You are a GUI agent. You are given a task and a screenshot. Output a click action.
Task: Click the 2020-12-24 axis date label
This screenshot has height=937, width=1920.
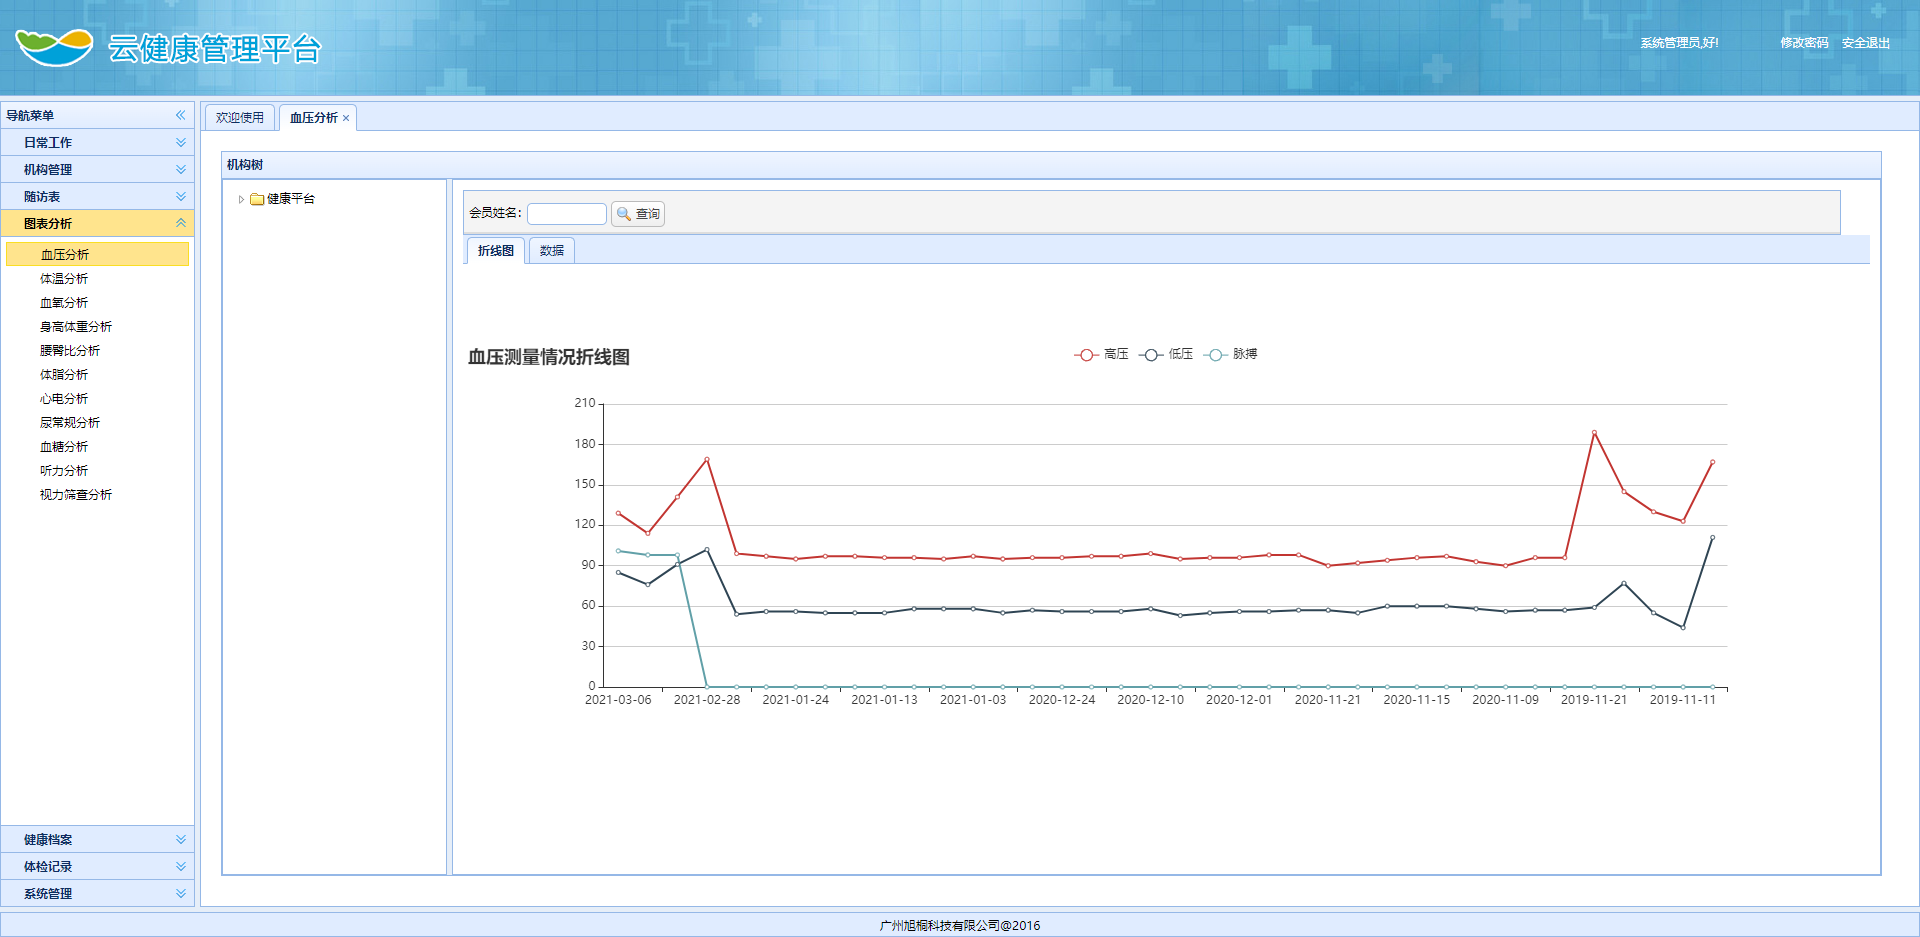[1062, 700]
